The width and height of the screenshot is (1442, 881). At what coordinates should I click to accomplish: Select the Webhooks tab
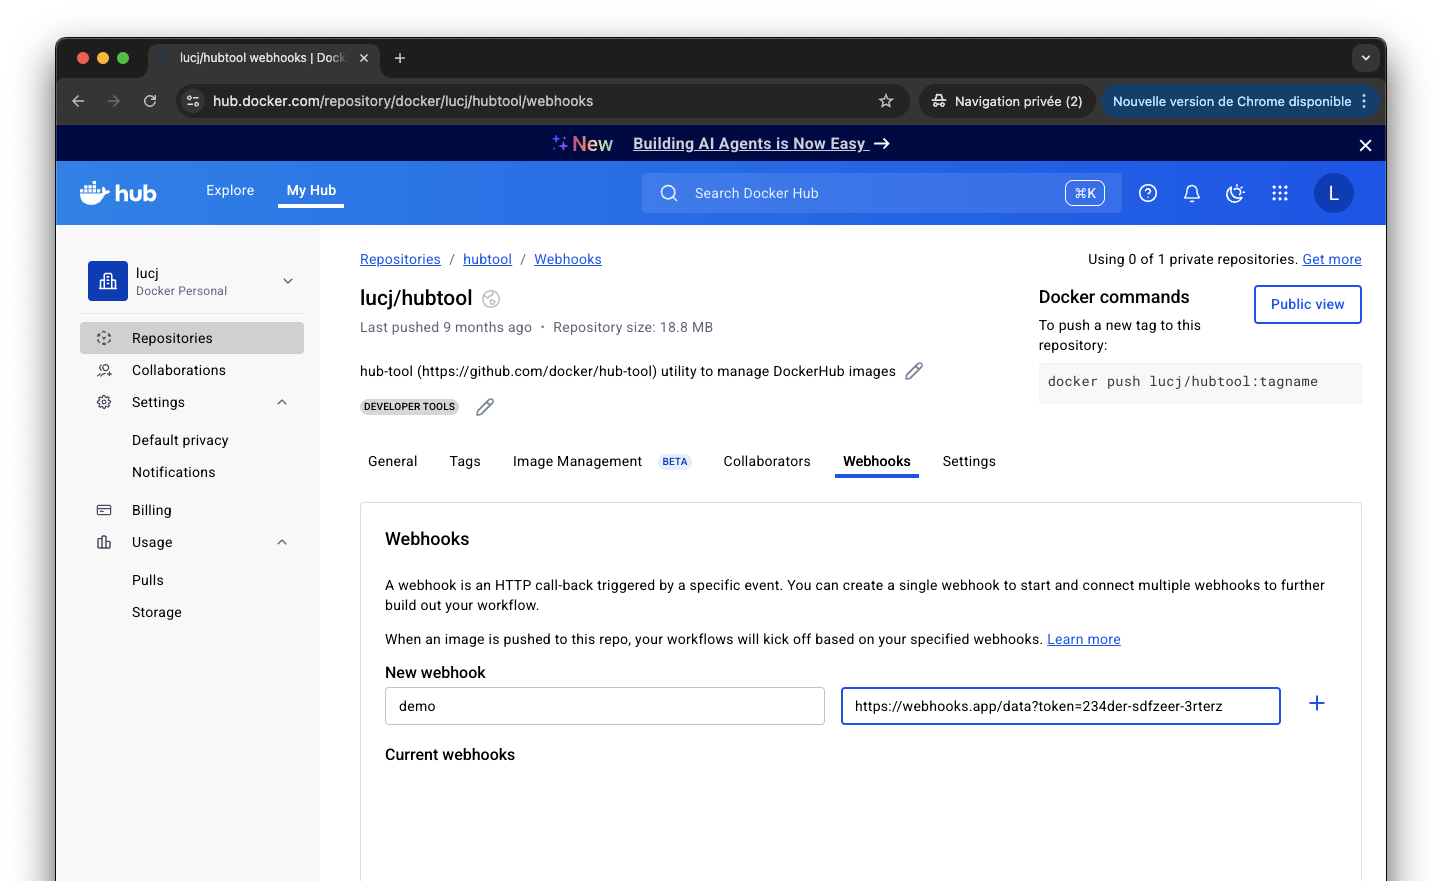point(877,461)
